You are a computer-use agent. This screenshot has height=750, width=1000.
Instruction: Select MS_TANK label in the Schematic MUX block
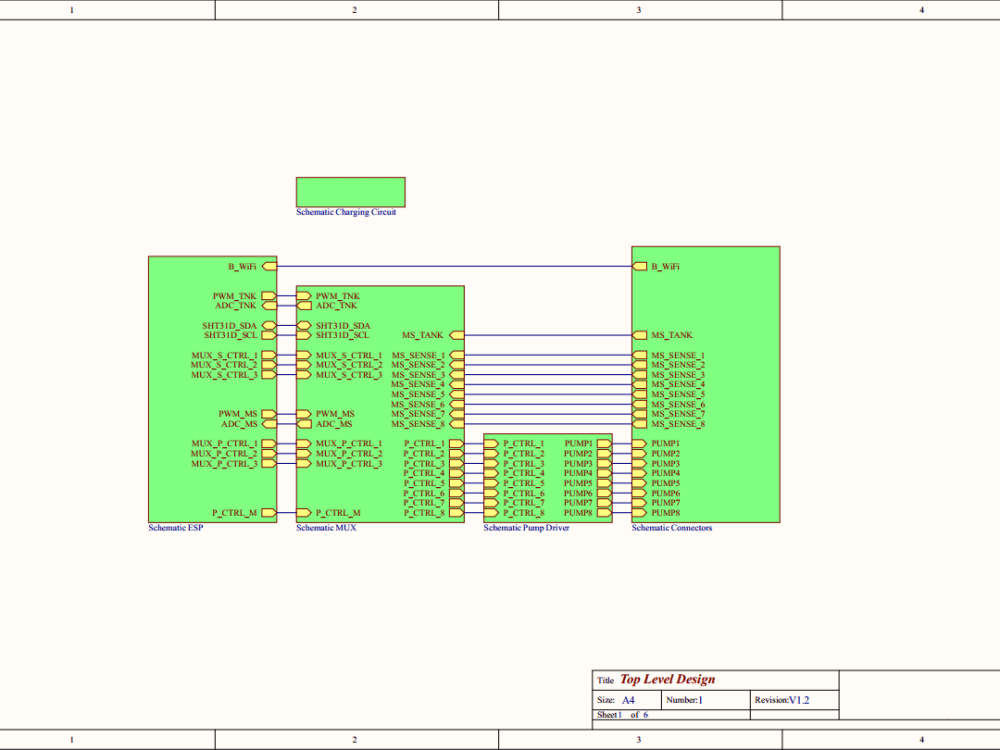click(x=423, y=335)
